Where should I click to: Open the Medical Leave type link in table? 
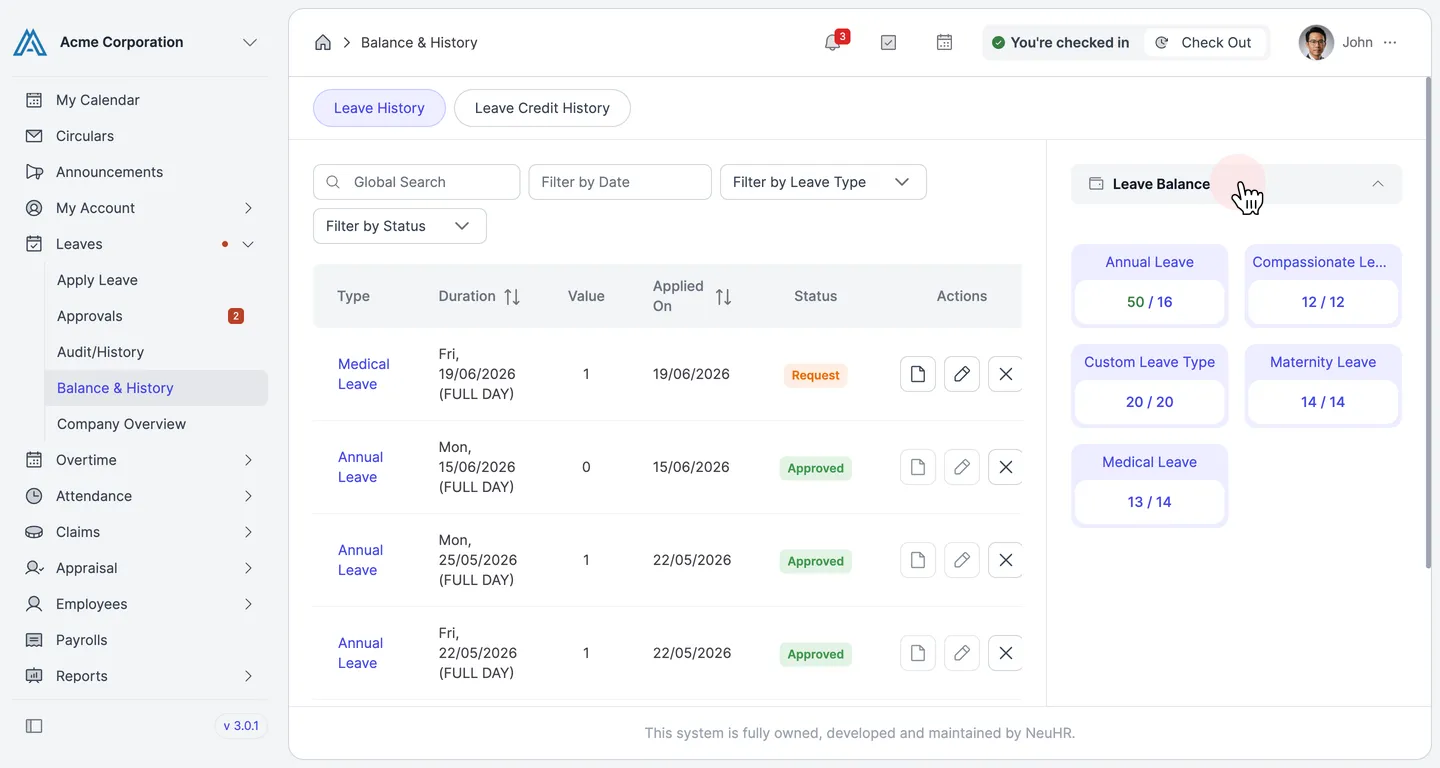click(363, 374)
